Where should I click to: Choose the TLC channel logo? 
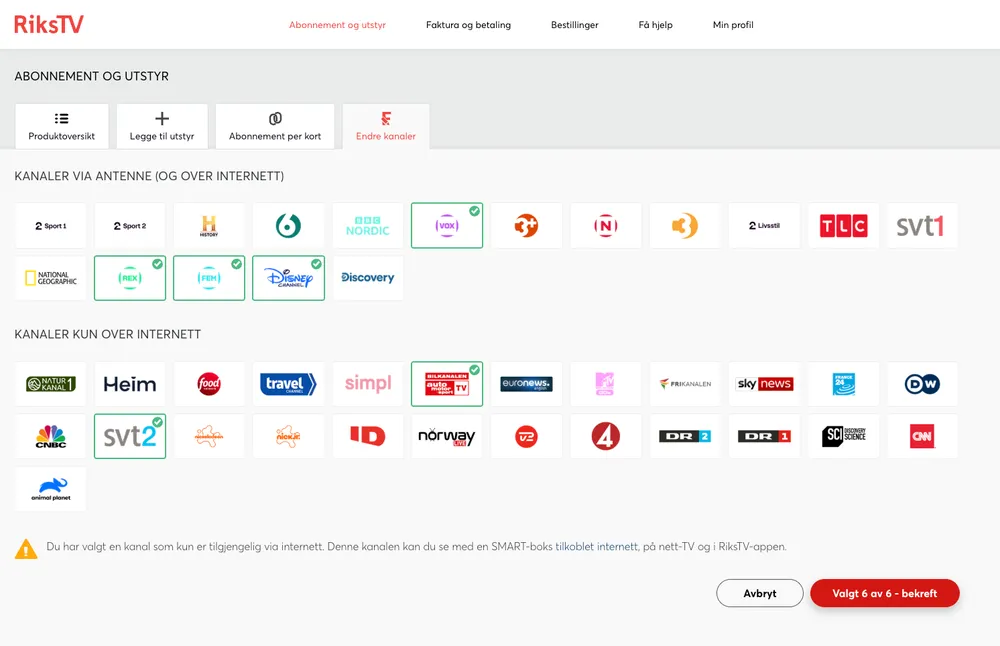(x=843, y=226)
